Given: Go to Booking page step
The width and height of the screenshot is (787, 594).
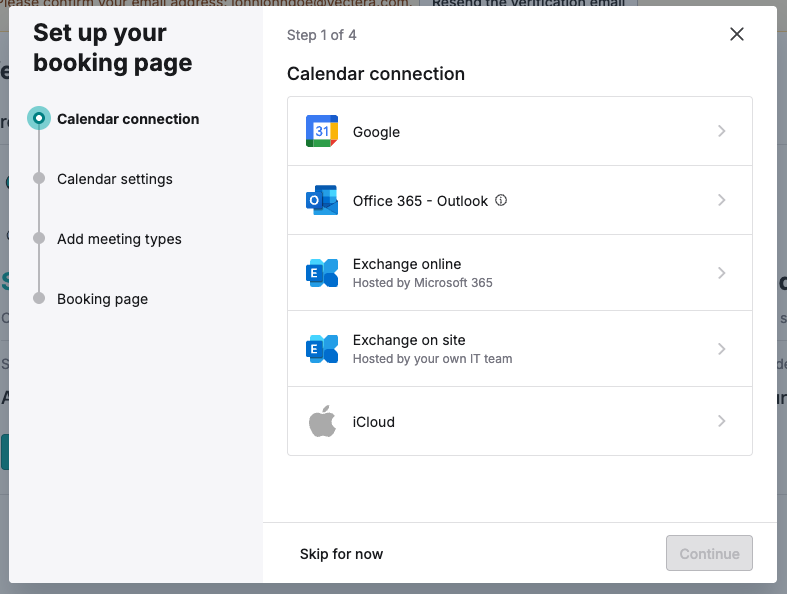Looking at the screenshot, I should coord(102,299).
